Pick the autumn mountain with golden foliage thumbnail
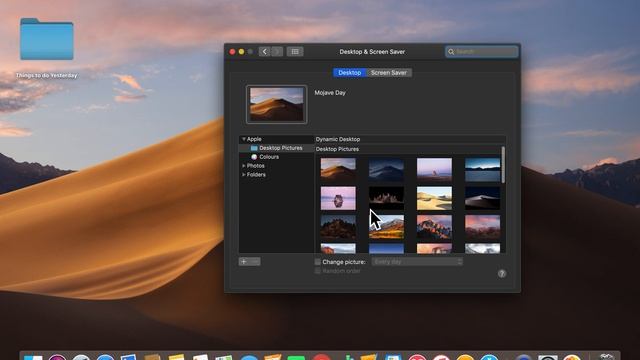Viewport: 640px width, 360px height. click(x=386, y=227)
